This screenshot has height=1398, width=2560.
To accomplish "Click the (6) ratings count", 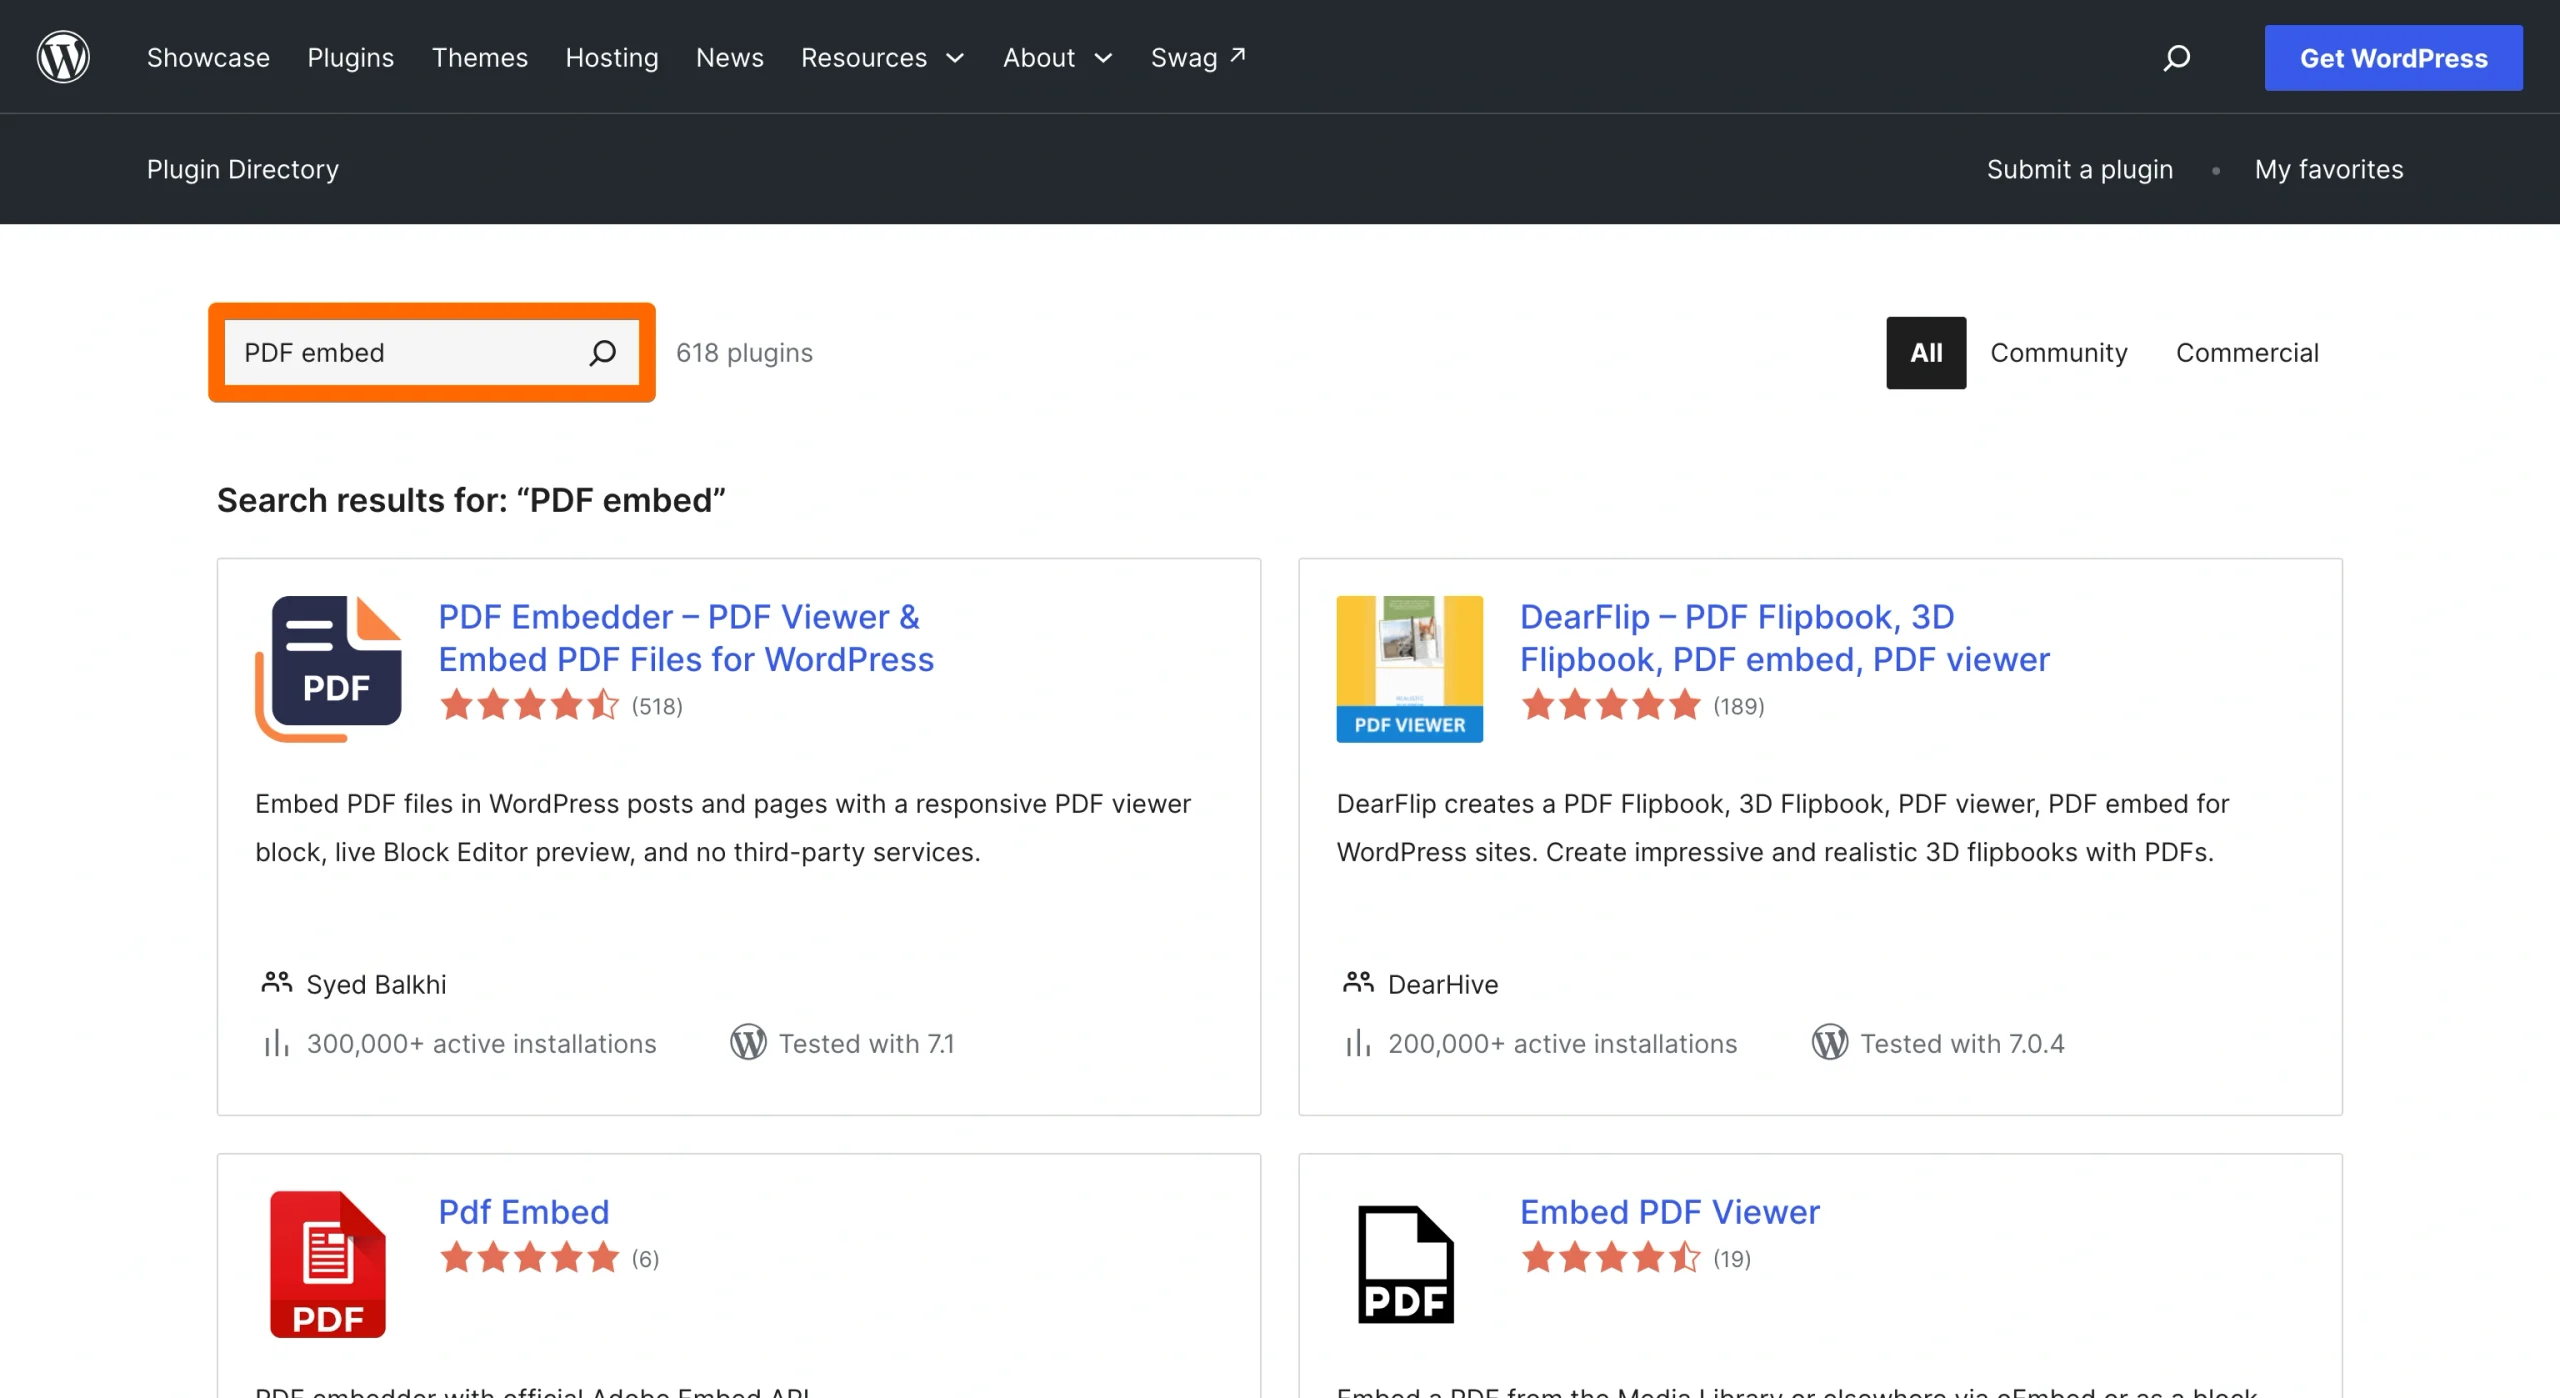I will point(645,1258).
